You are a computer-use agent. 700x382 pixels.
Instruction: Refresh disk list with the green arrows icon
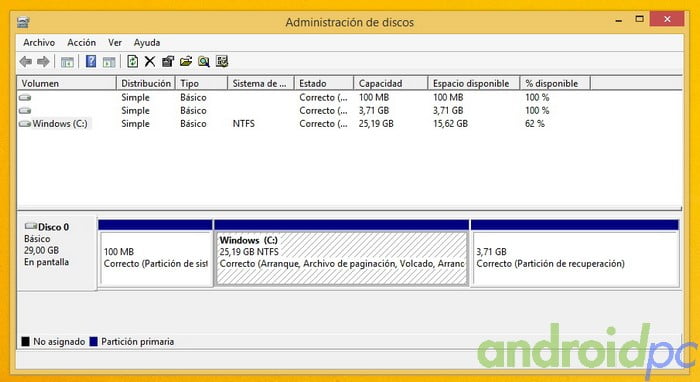pos(132,61)
